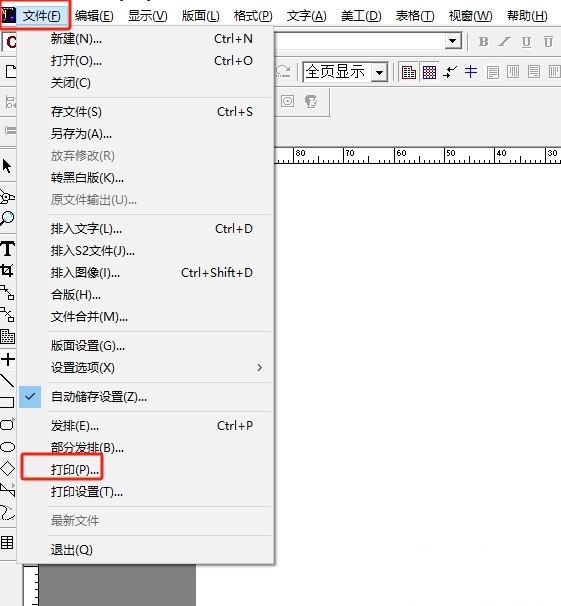Select the table tool at toolbox bottom
The width and height of the screenshot is (561, 606).
(x=7, y=543)
